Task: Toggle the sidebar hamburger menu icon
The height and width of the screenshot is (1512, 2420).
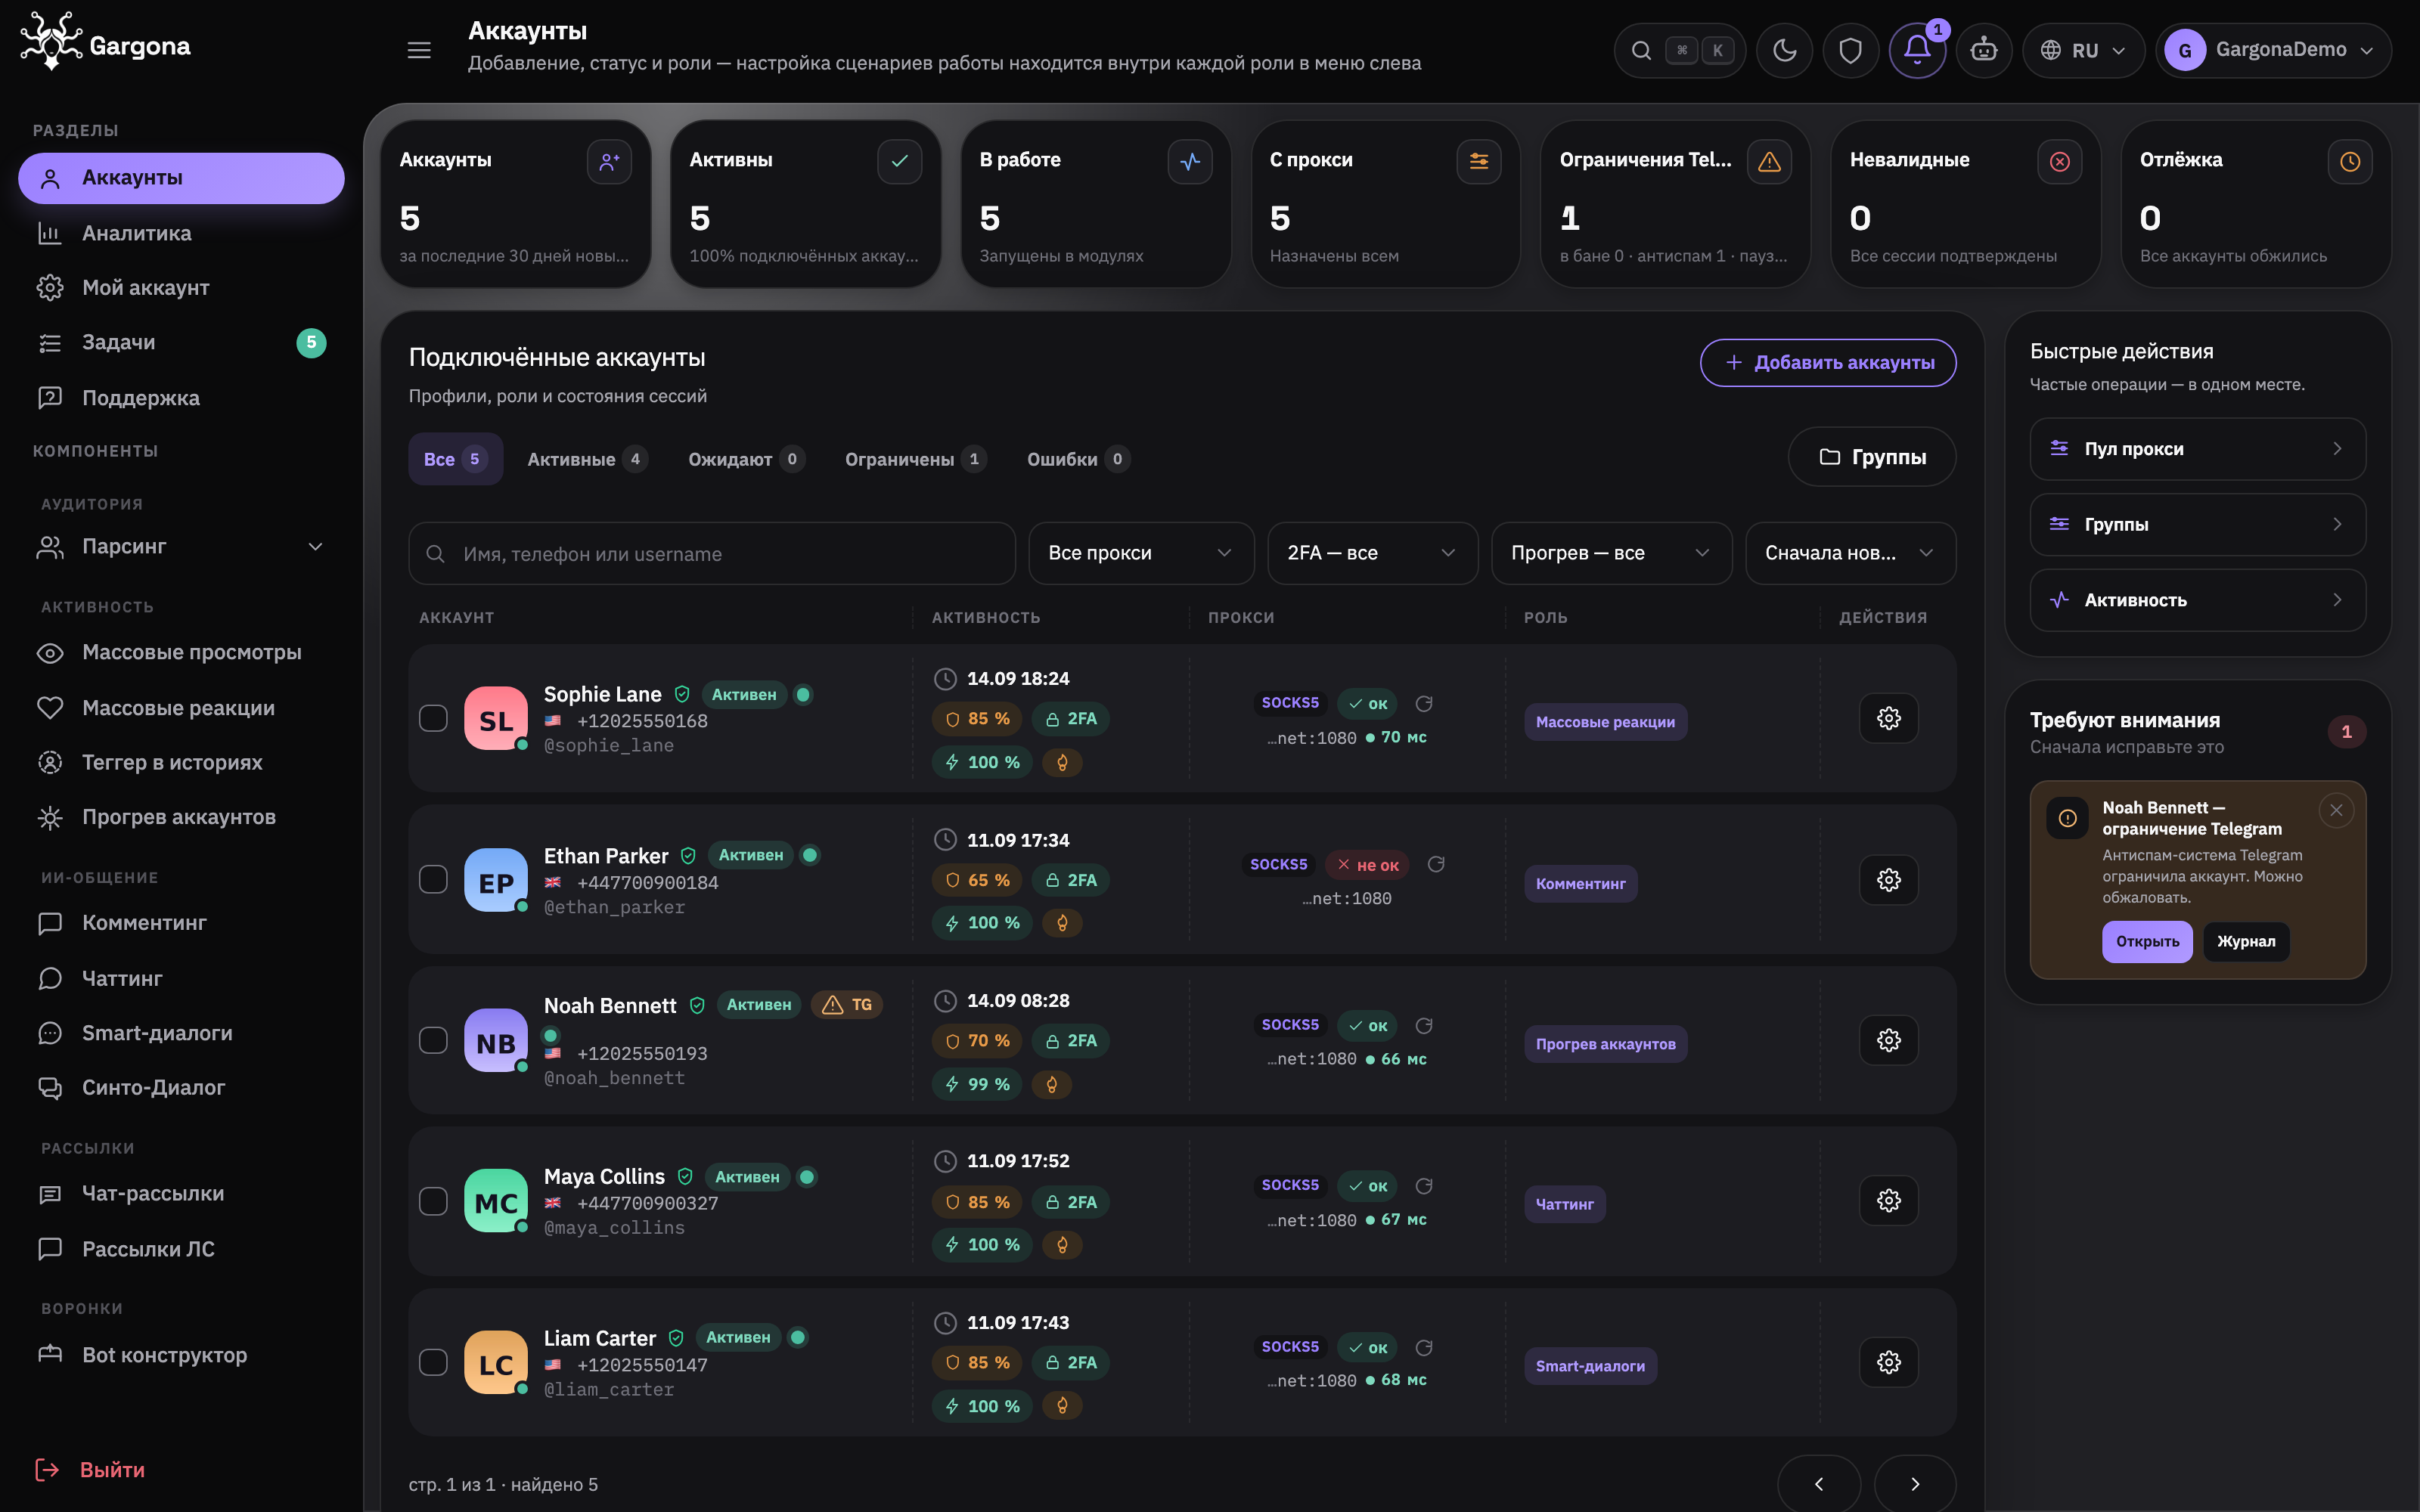Action: [x=419, y=50]
